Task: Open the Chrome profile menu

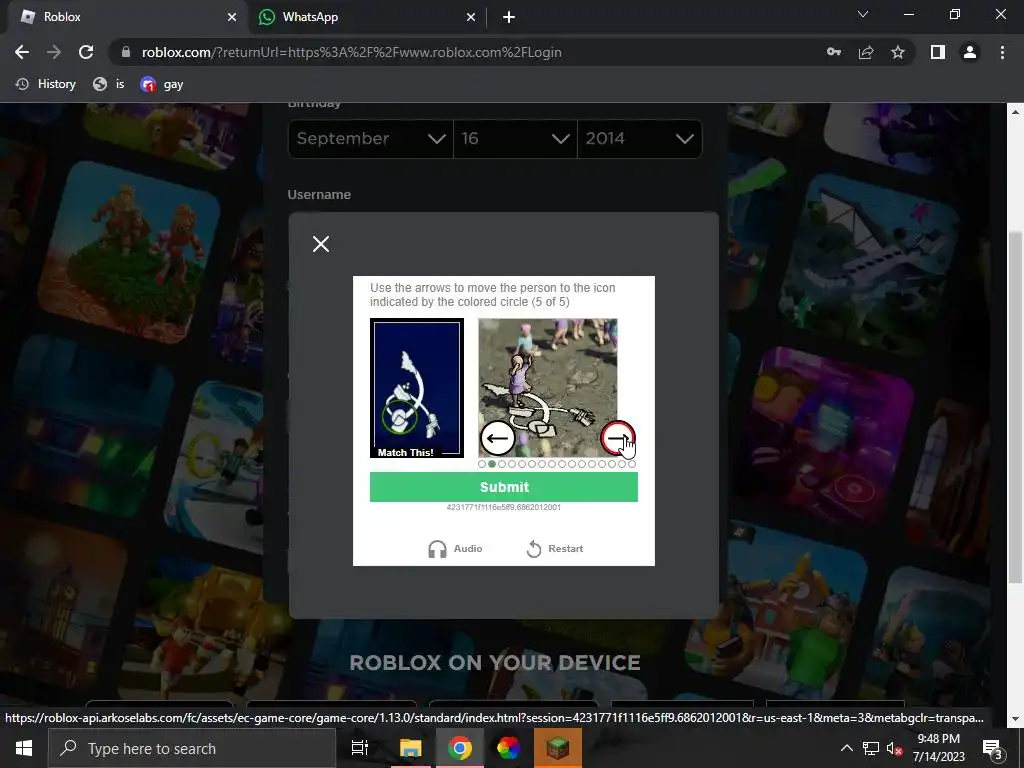Action: (x=970, y=52)
